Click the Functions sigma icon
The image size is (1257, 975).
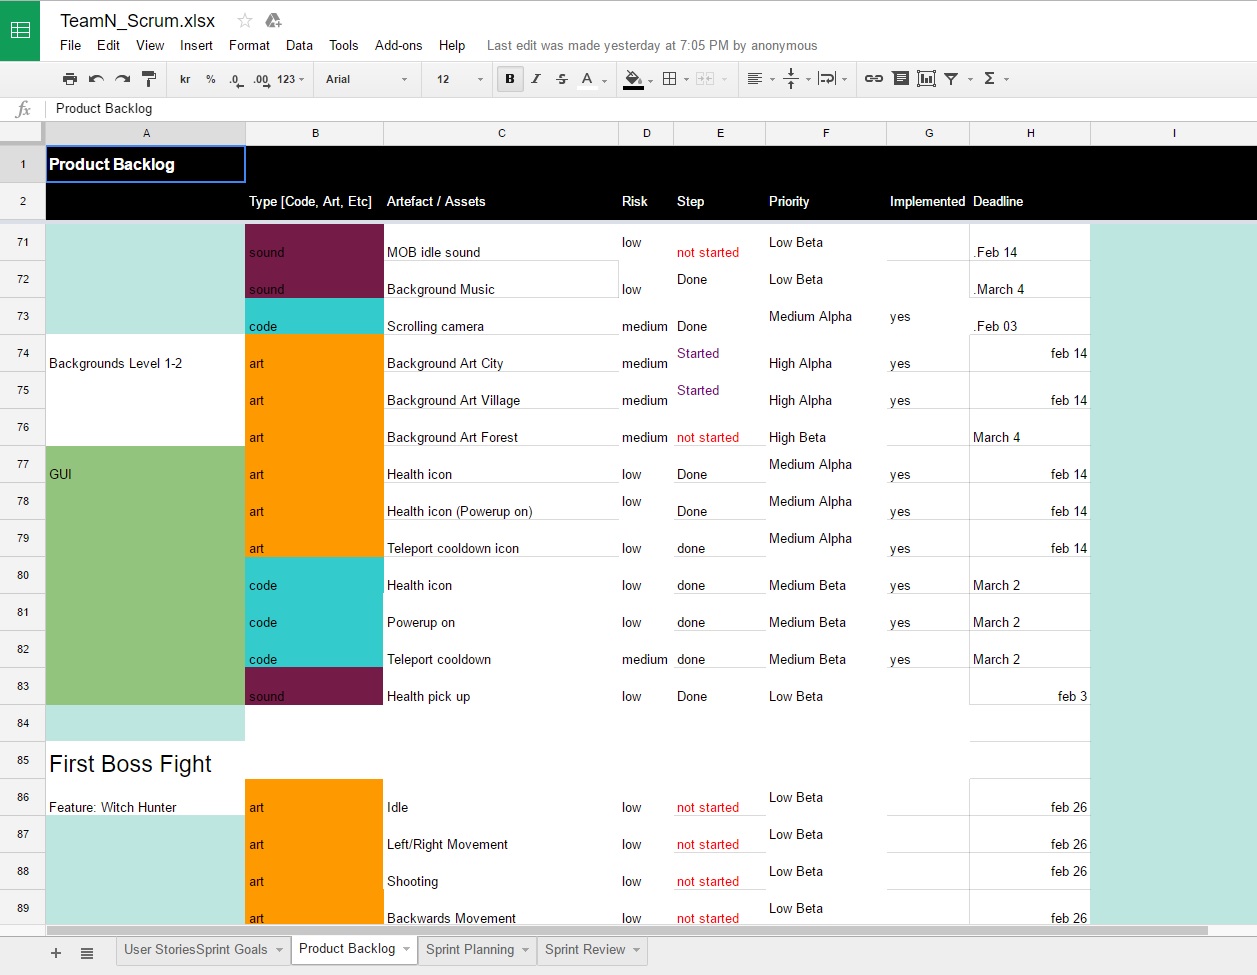point(989,79)
